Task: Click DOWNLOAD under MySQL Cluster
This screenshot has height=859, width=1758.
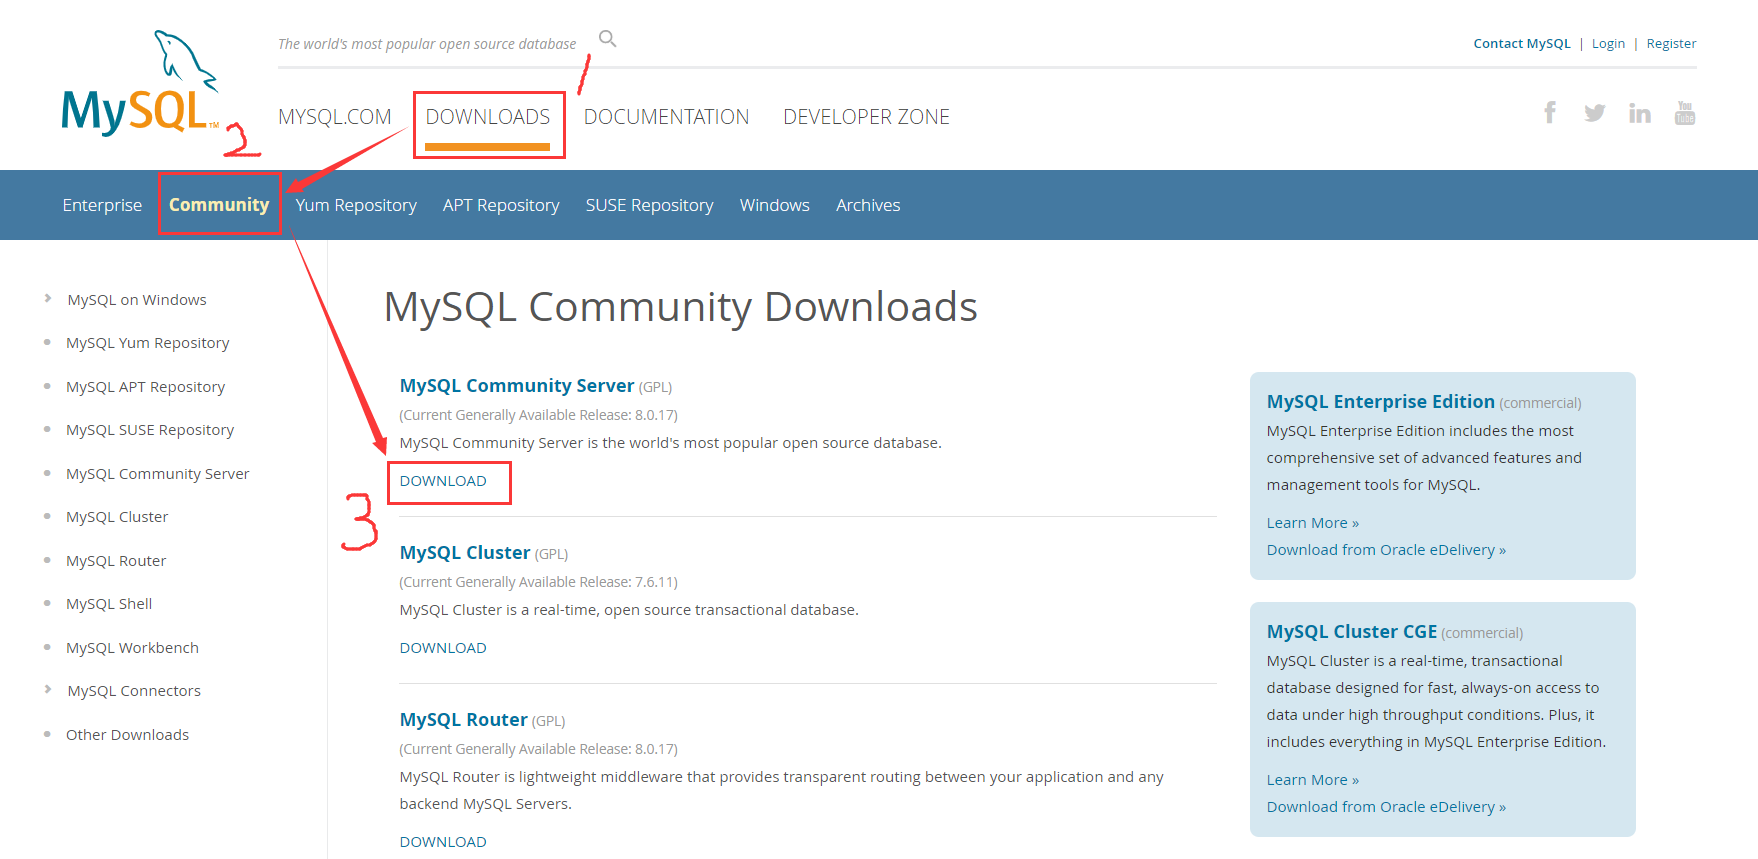Action: 443,648
